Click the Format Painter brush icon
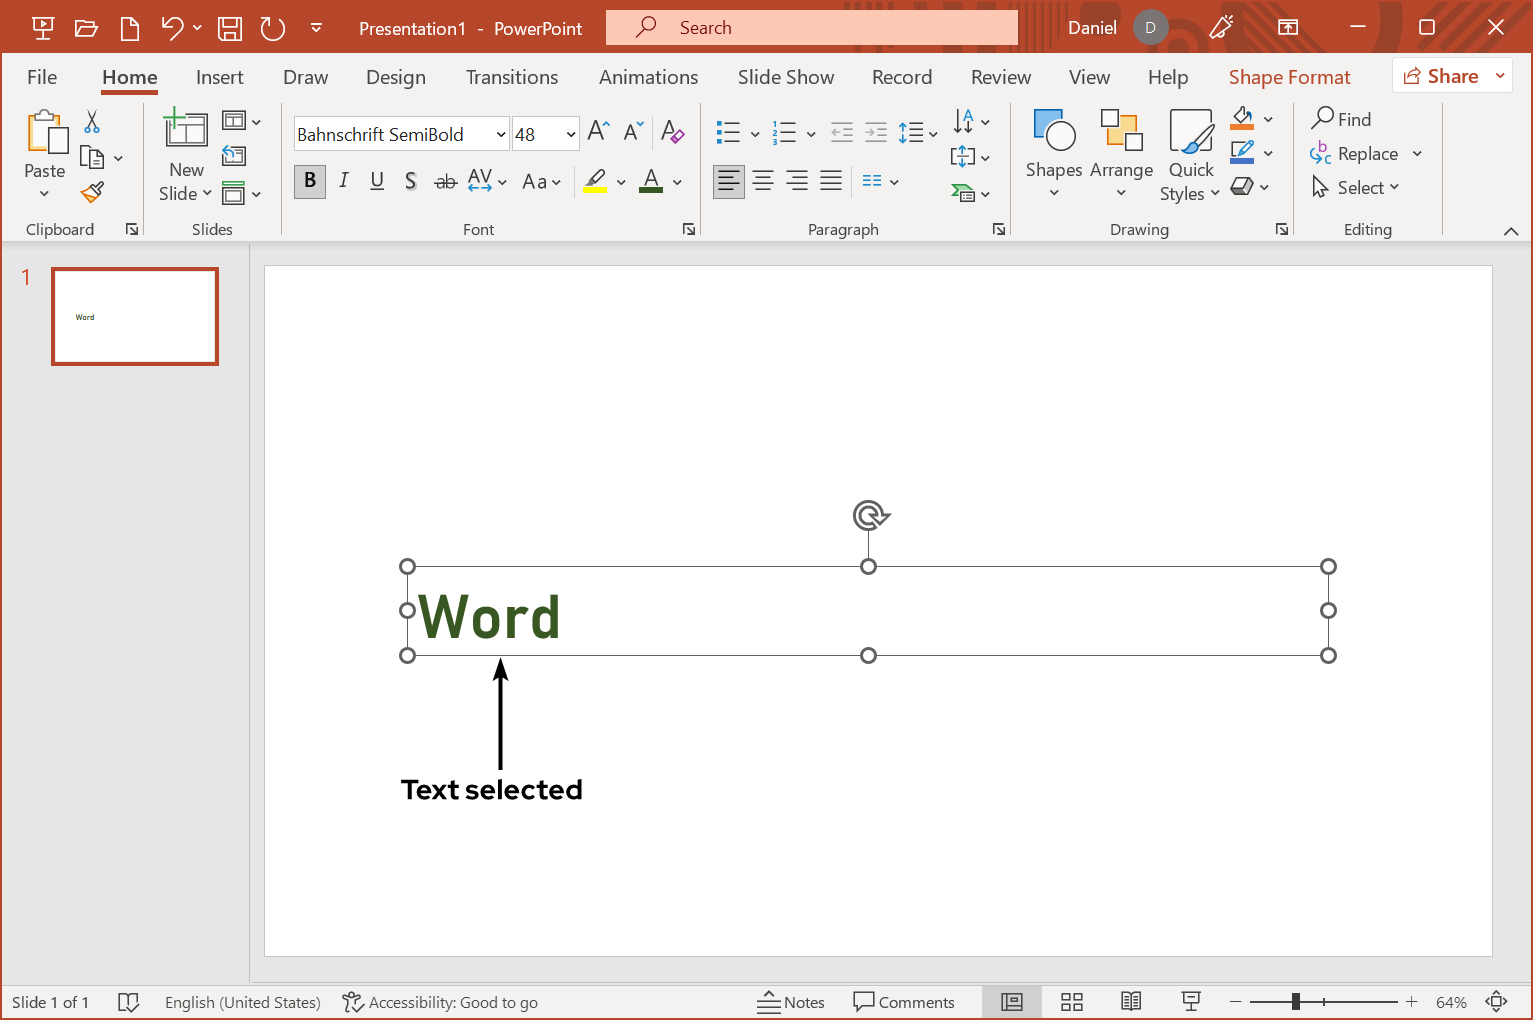This screenshot has width=1533, height=1020. point(93,191)
